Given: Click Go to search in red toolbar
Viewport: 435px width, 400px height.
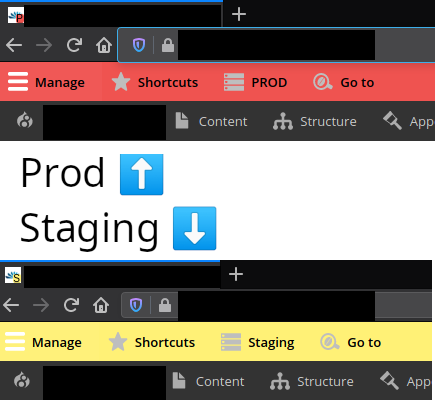Looking at the screenshot, I should 344,82.
